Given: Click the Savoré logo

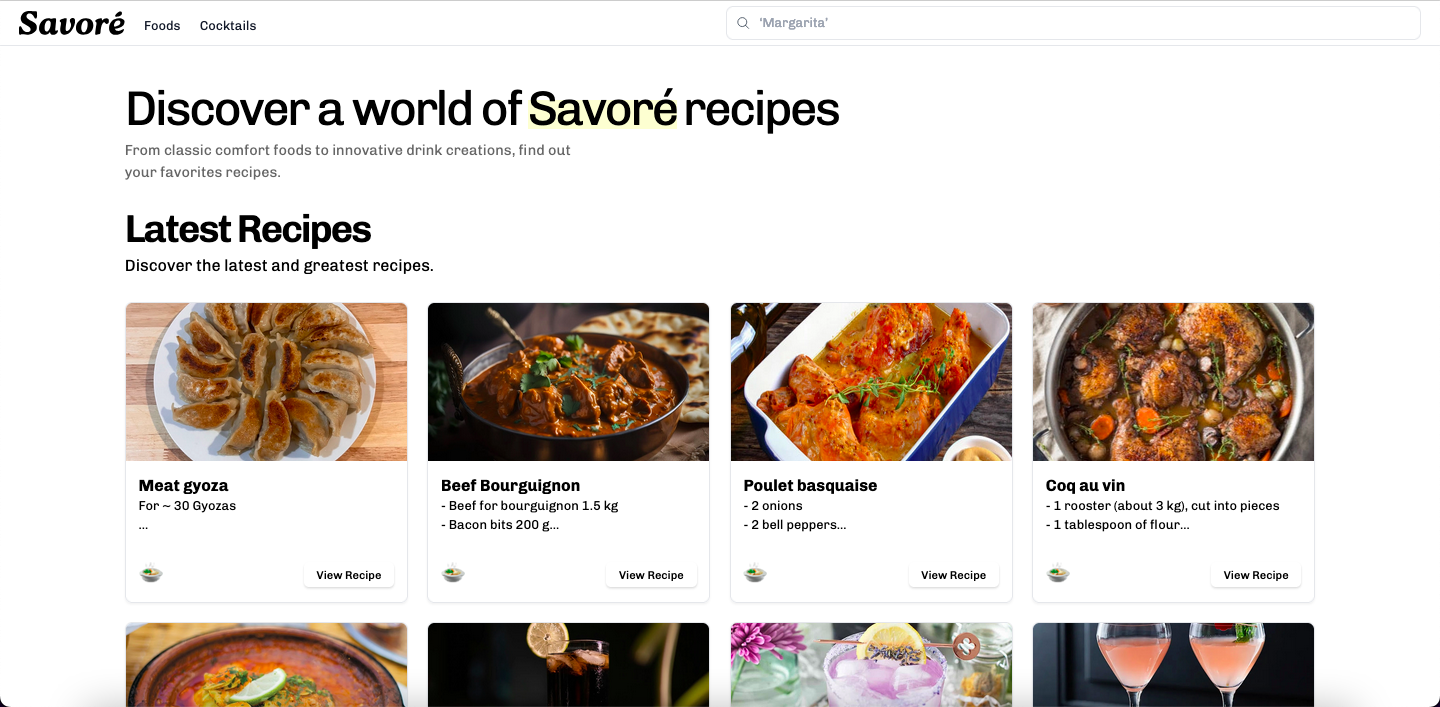Looking at the screenshot, I should [x=72, y=24].
